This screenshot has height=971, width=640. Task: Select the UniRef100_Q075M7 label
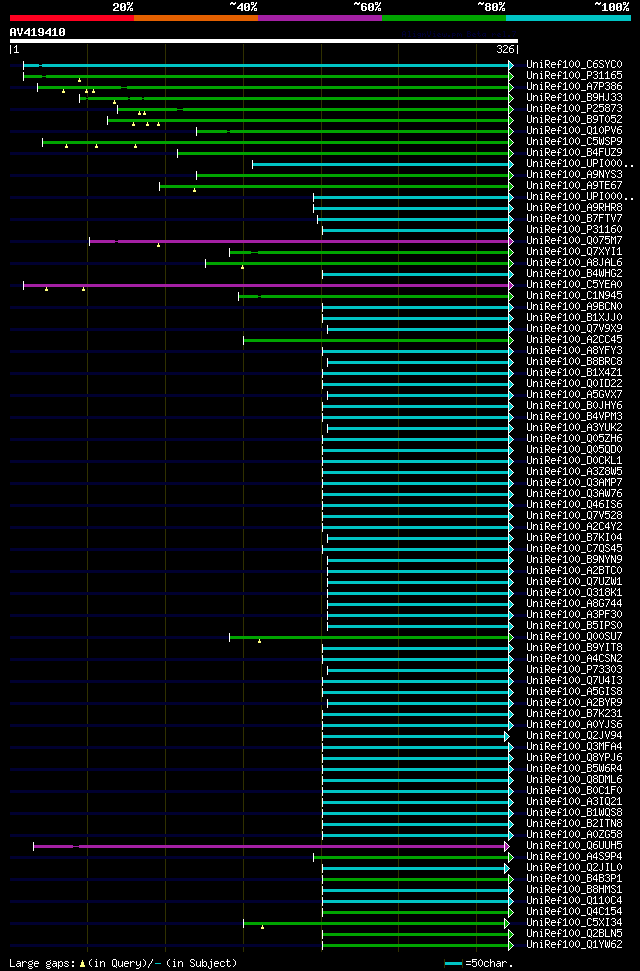574,240
